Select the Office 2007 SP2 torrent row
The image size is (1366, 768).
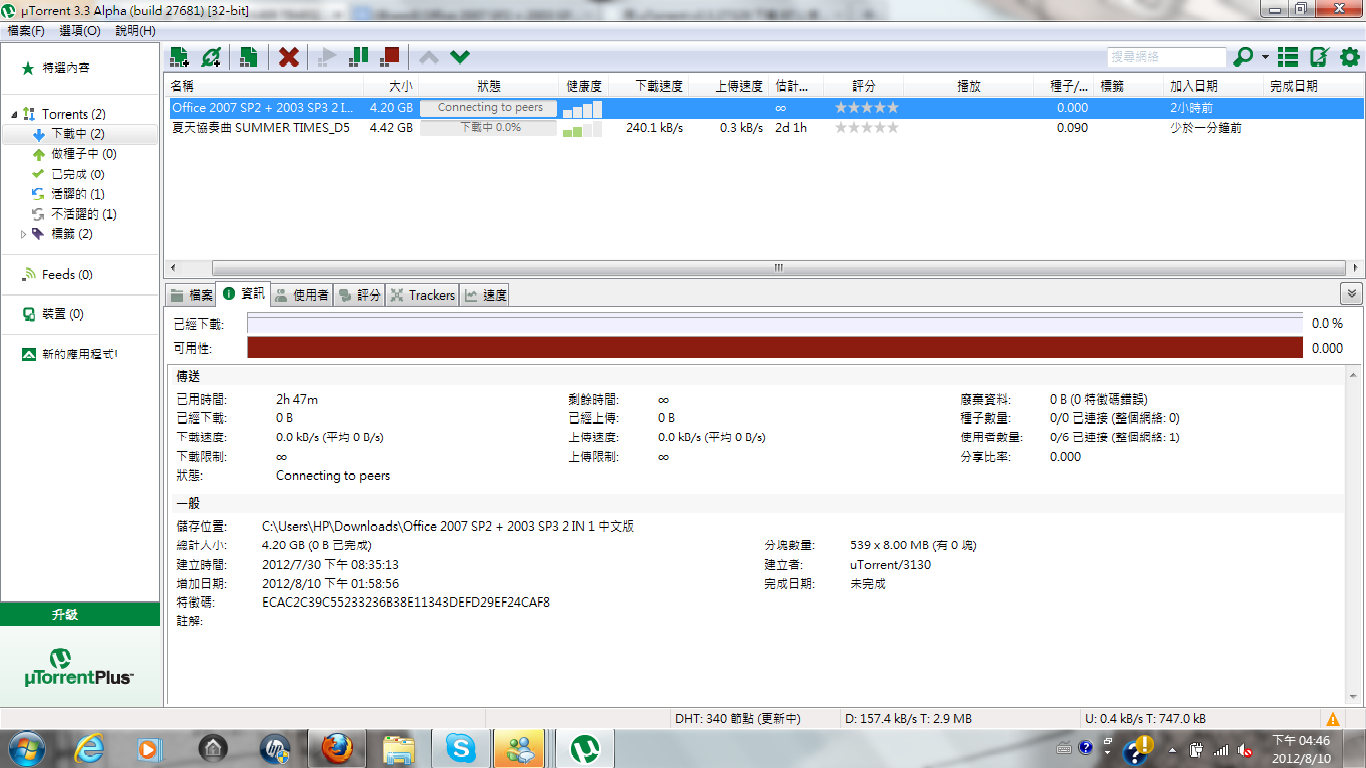(x=764, y=108)
